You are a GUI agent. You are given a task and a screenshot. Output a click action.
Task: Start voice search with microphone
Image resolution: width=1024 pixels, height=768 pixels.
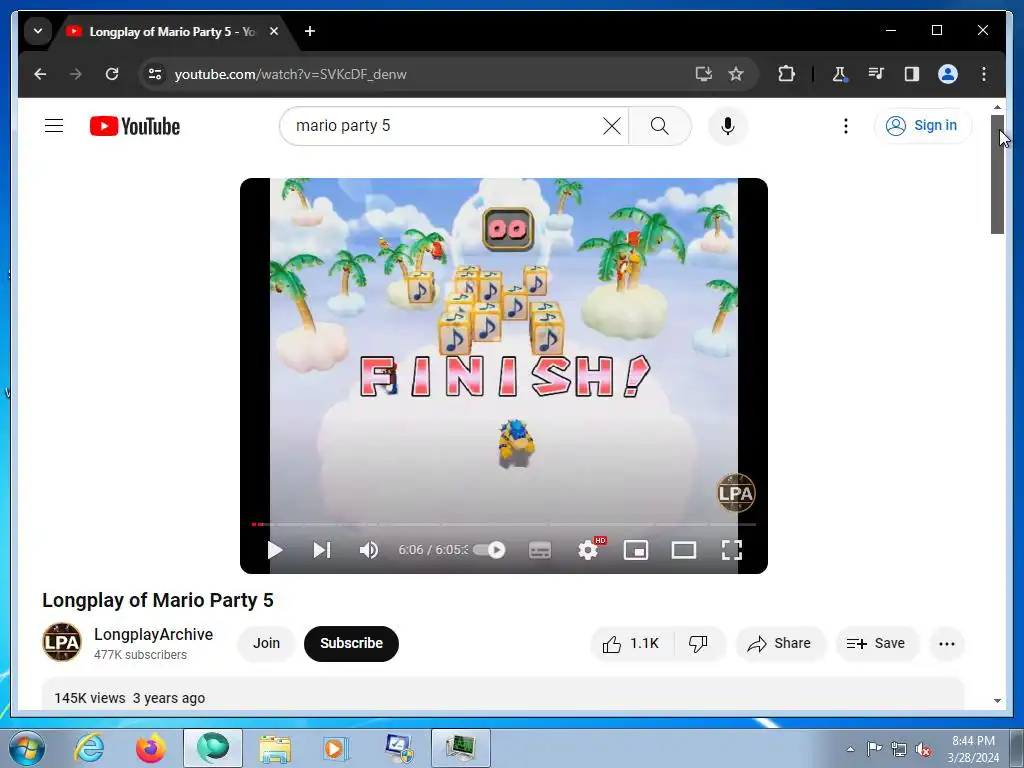pyautogui.click(x=728, y=125)
